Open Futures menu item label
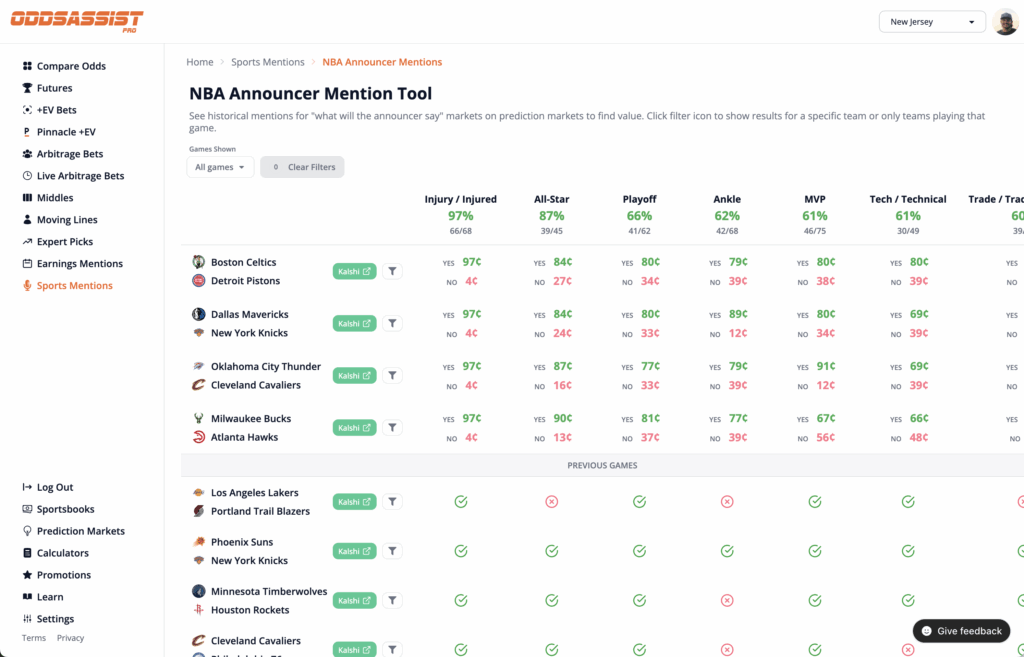Viewport: 1024px width, 657px height. click(x=55, y=88)
